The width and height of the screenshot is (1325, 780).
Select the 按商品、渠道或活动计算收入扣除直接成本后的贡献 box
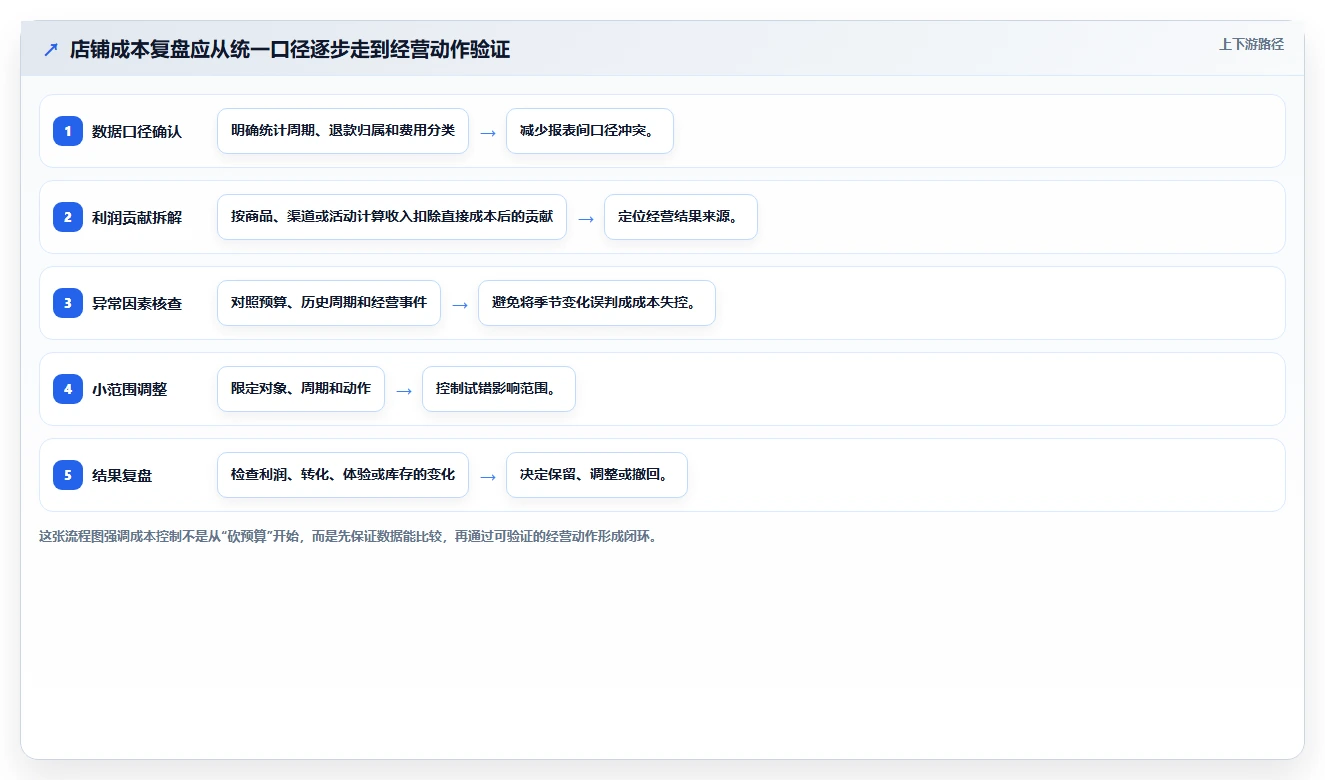[392, 217]
